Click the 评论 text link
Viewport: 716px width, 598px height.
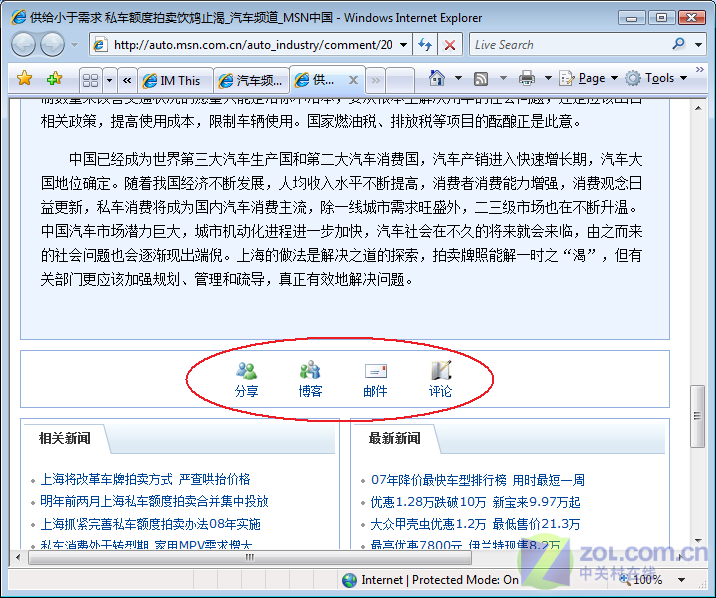coord(440,391)
